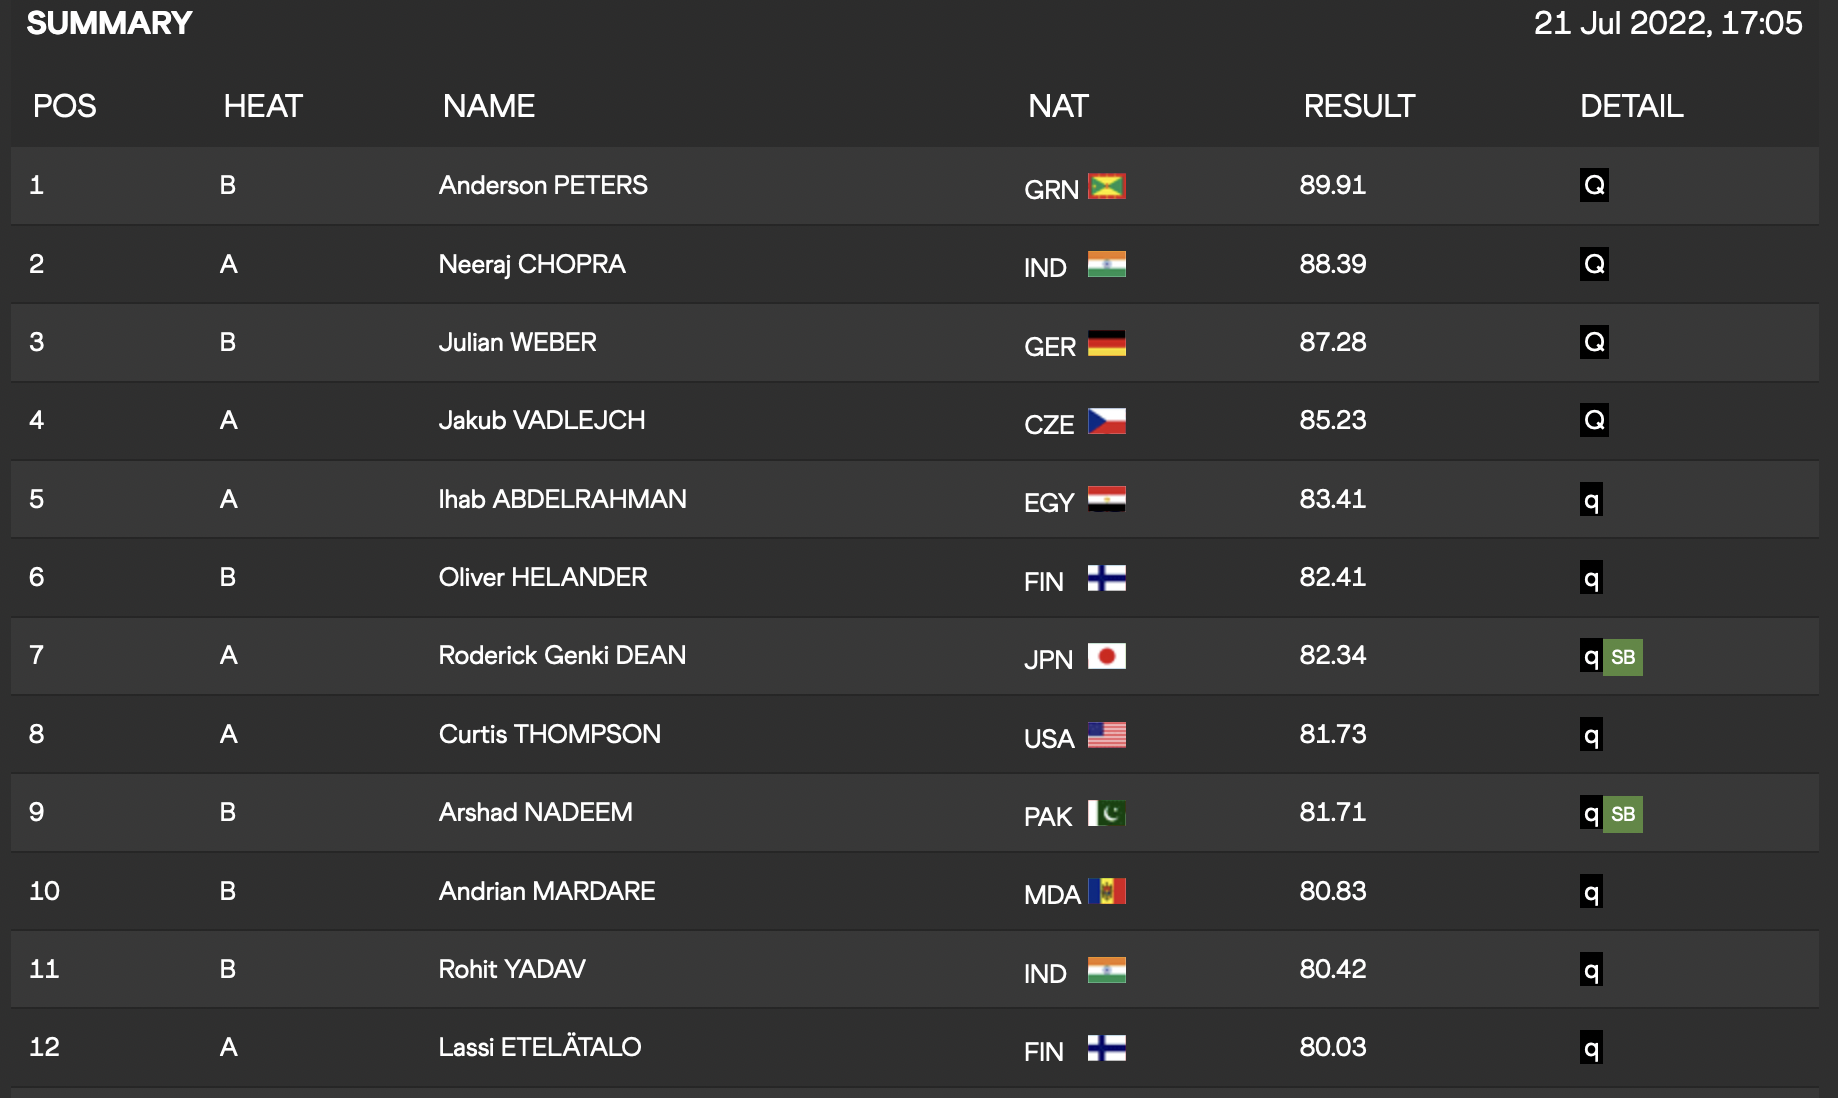Screen dimensions: 1838x1098
Task: Click the POS column header
Action: pyautogui.click(x=65, y=106)
